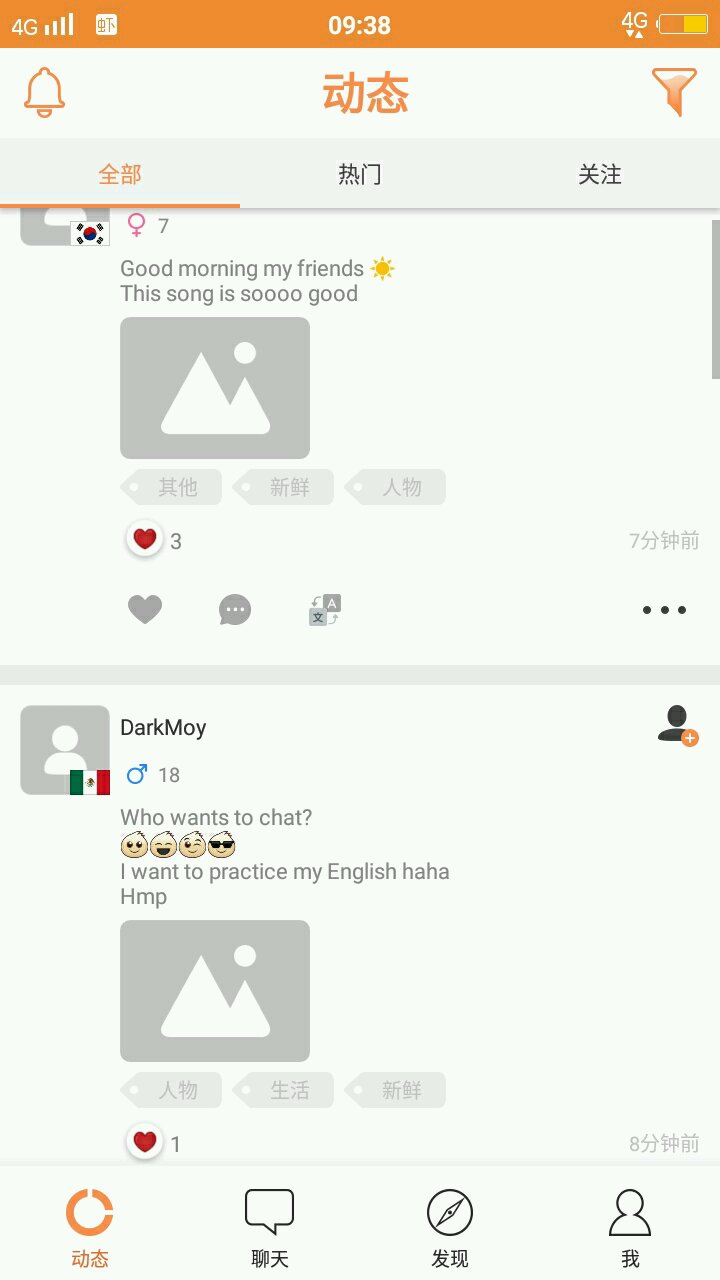Select the 全部 tab

(120, 174)
